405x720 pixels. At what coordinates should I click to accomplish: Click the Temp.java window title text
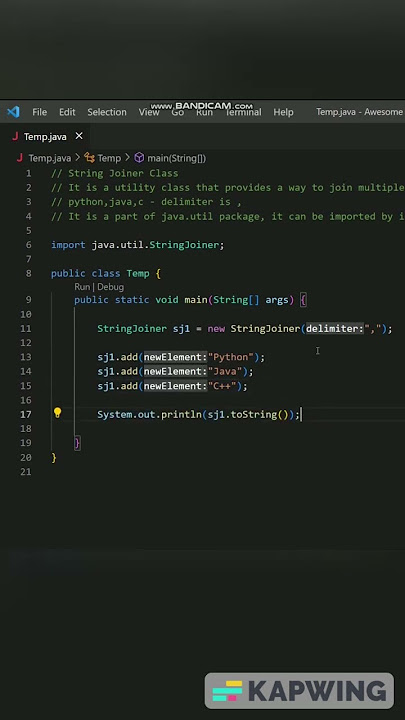(360, 112)
